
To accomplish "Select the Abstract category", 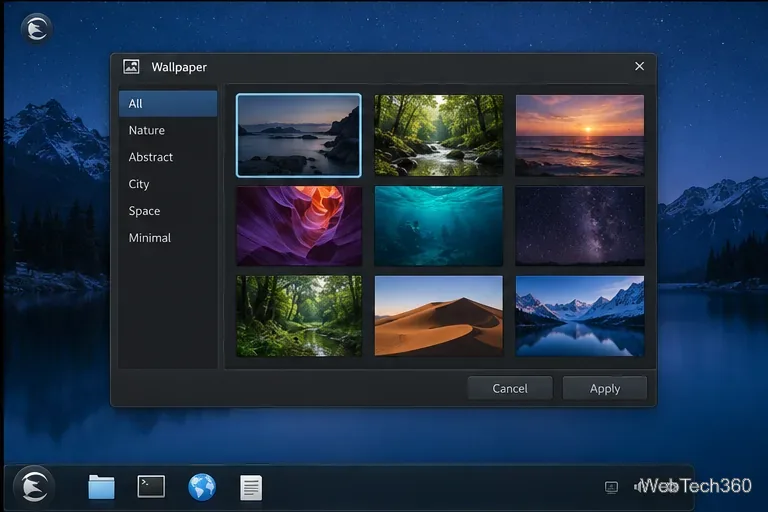I will (168, 157).
